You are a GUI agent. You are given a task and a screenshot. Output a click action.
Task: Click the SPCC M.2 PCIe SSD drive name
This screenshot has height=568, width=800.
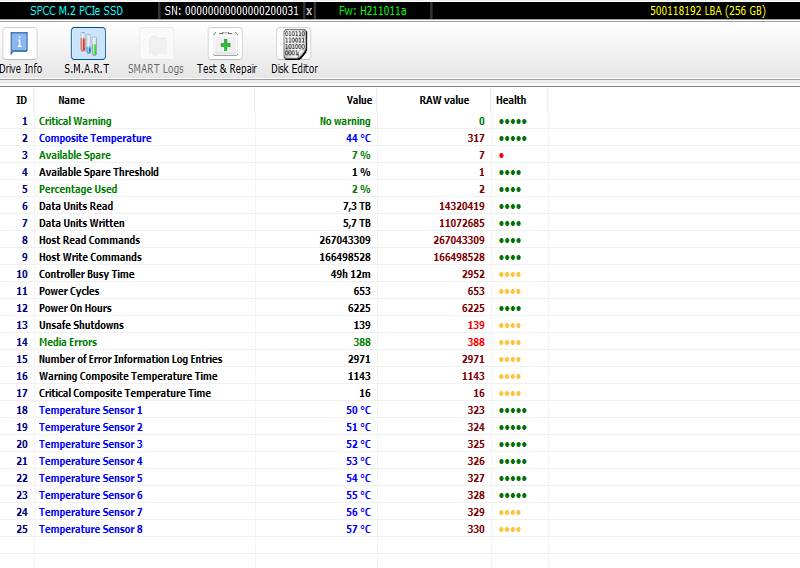tap(75, 11)
